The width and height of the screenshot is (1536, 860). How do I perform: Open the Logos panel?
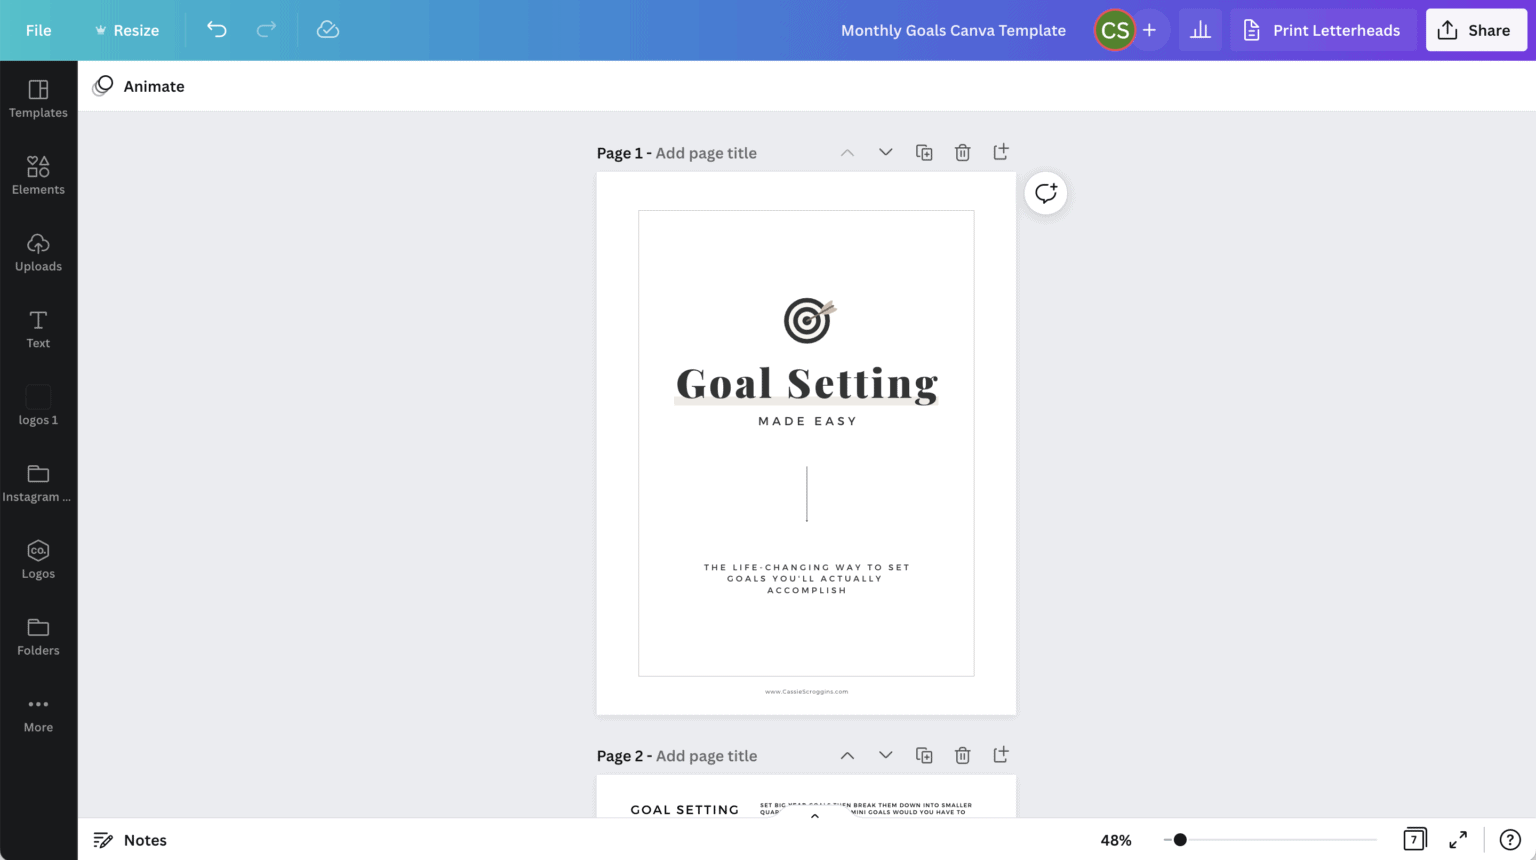pos(38,559)
